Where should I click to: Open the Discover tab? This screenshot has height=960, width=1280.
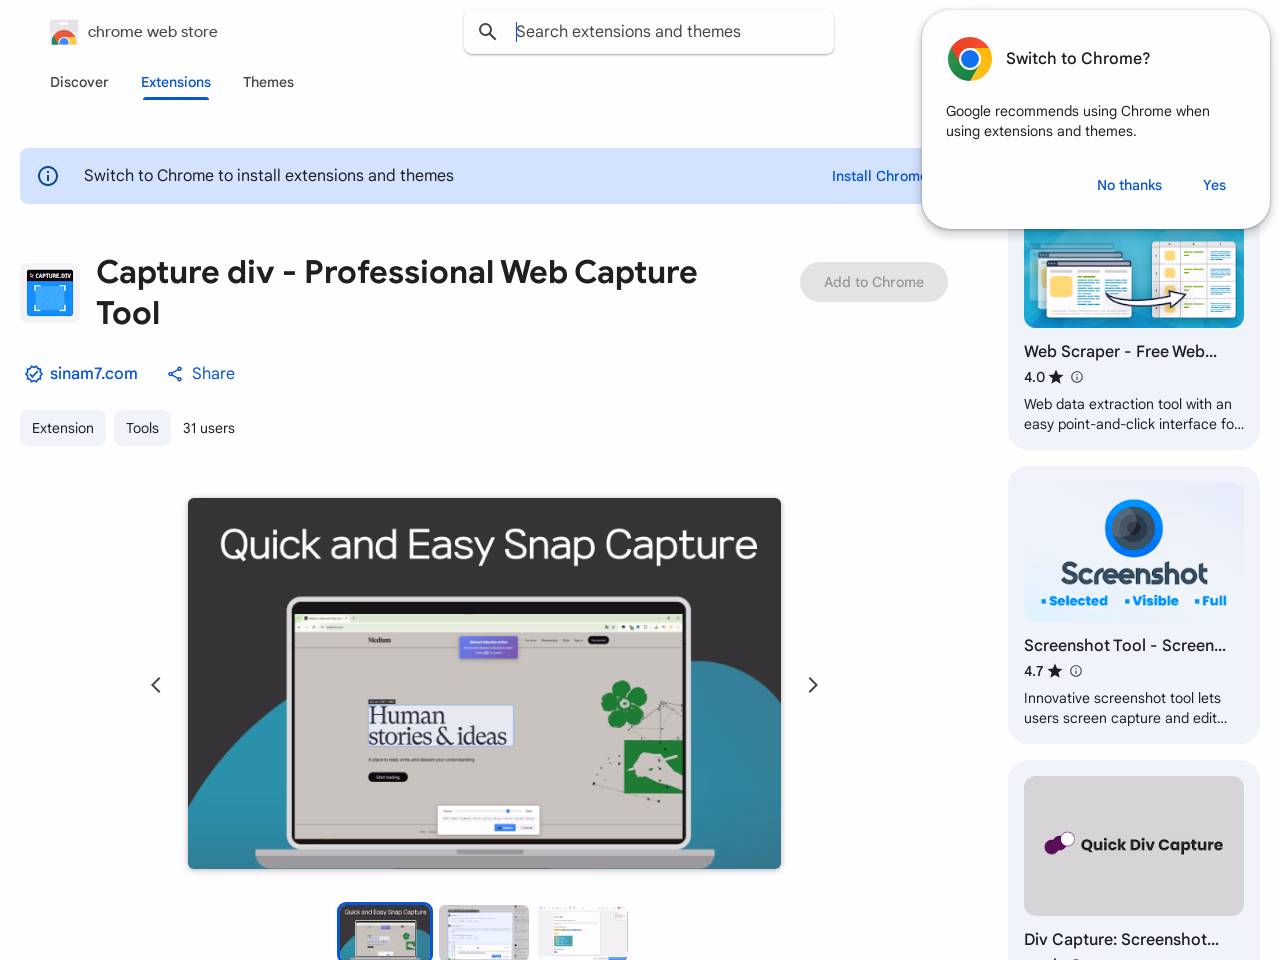pos(79,82)
